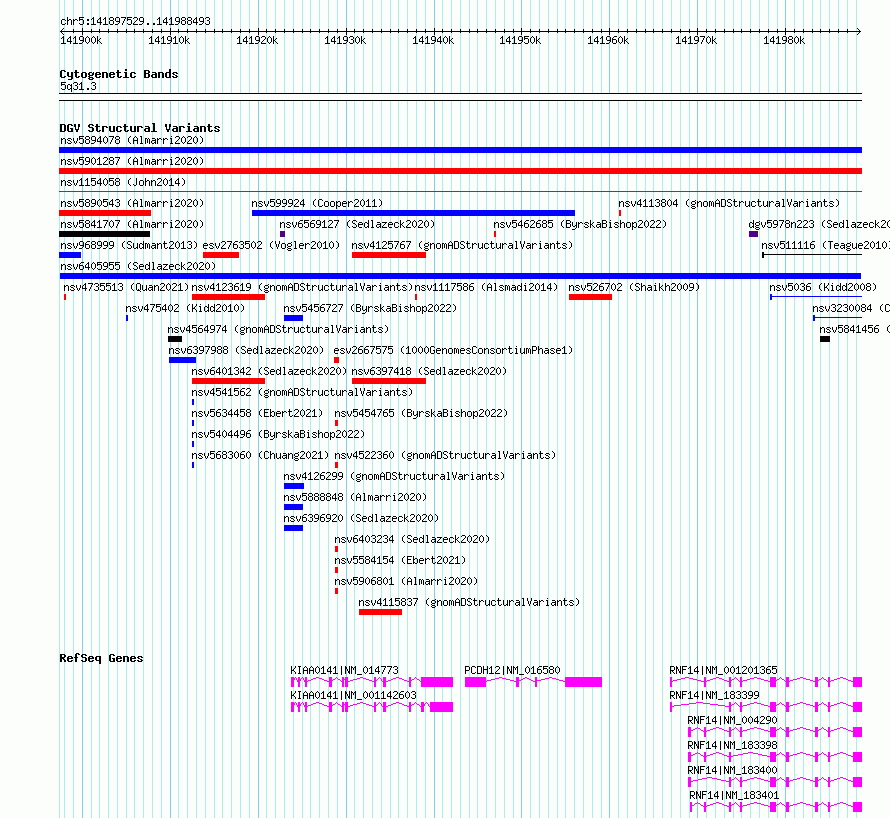Screen dimensions: 890x818
Task: Open nsv4735513 (Quan2021) label
Action: pyautogui.click(x=126, y=287)
